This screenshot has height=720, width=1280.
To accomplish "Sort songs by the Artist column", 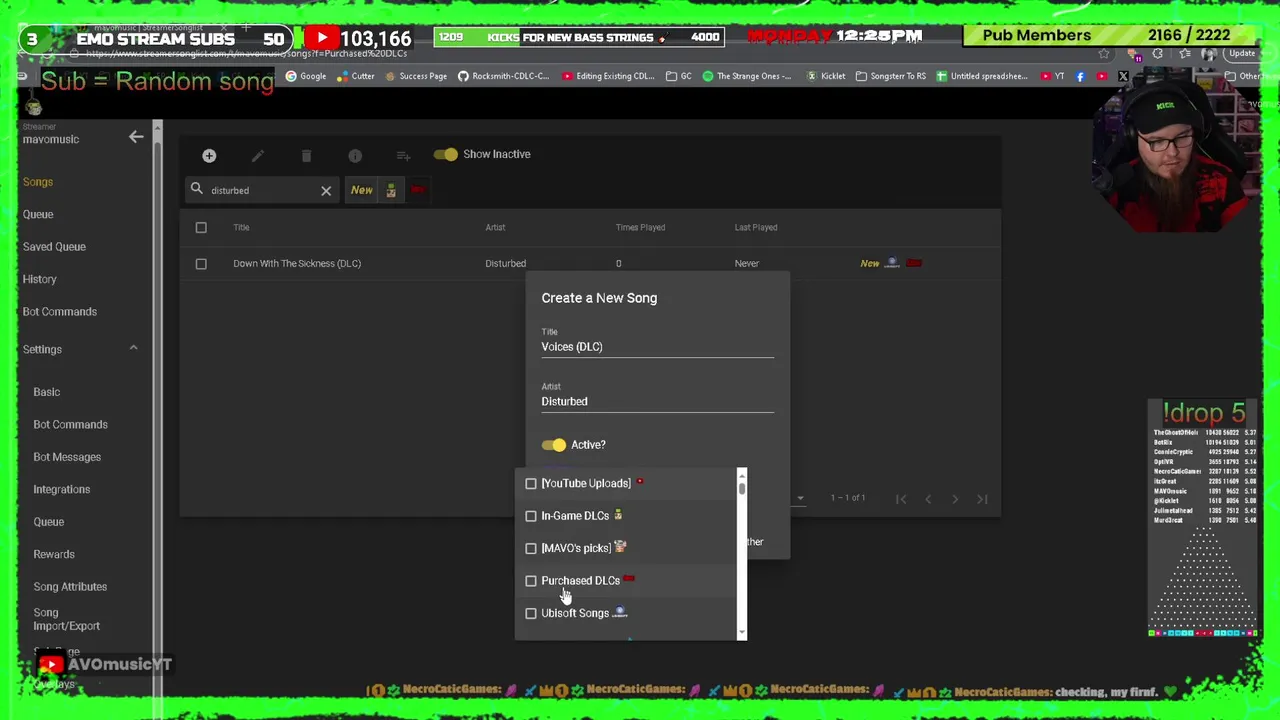I will coord(495,227).
